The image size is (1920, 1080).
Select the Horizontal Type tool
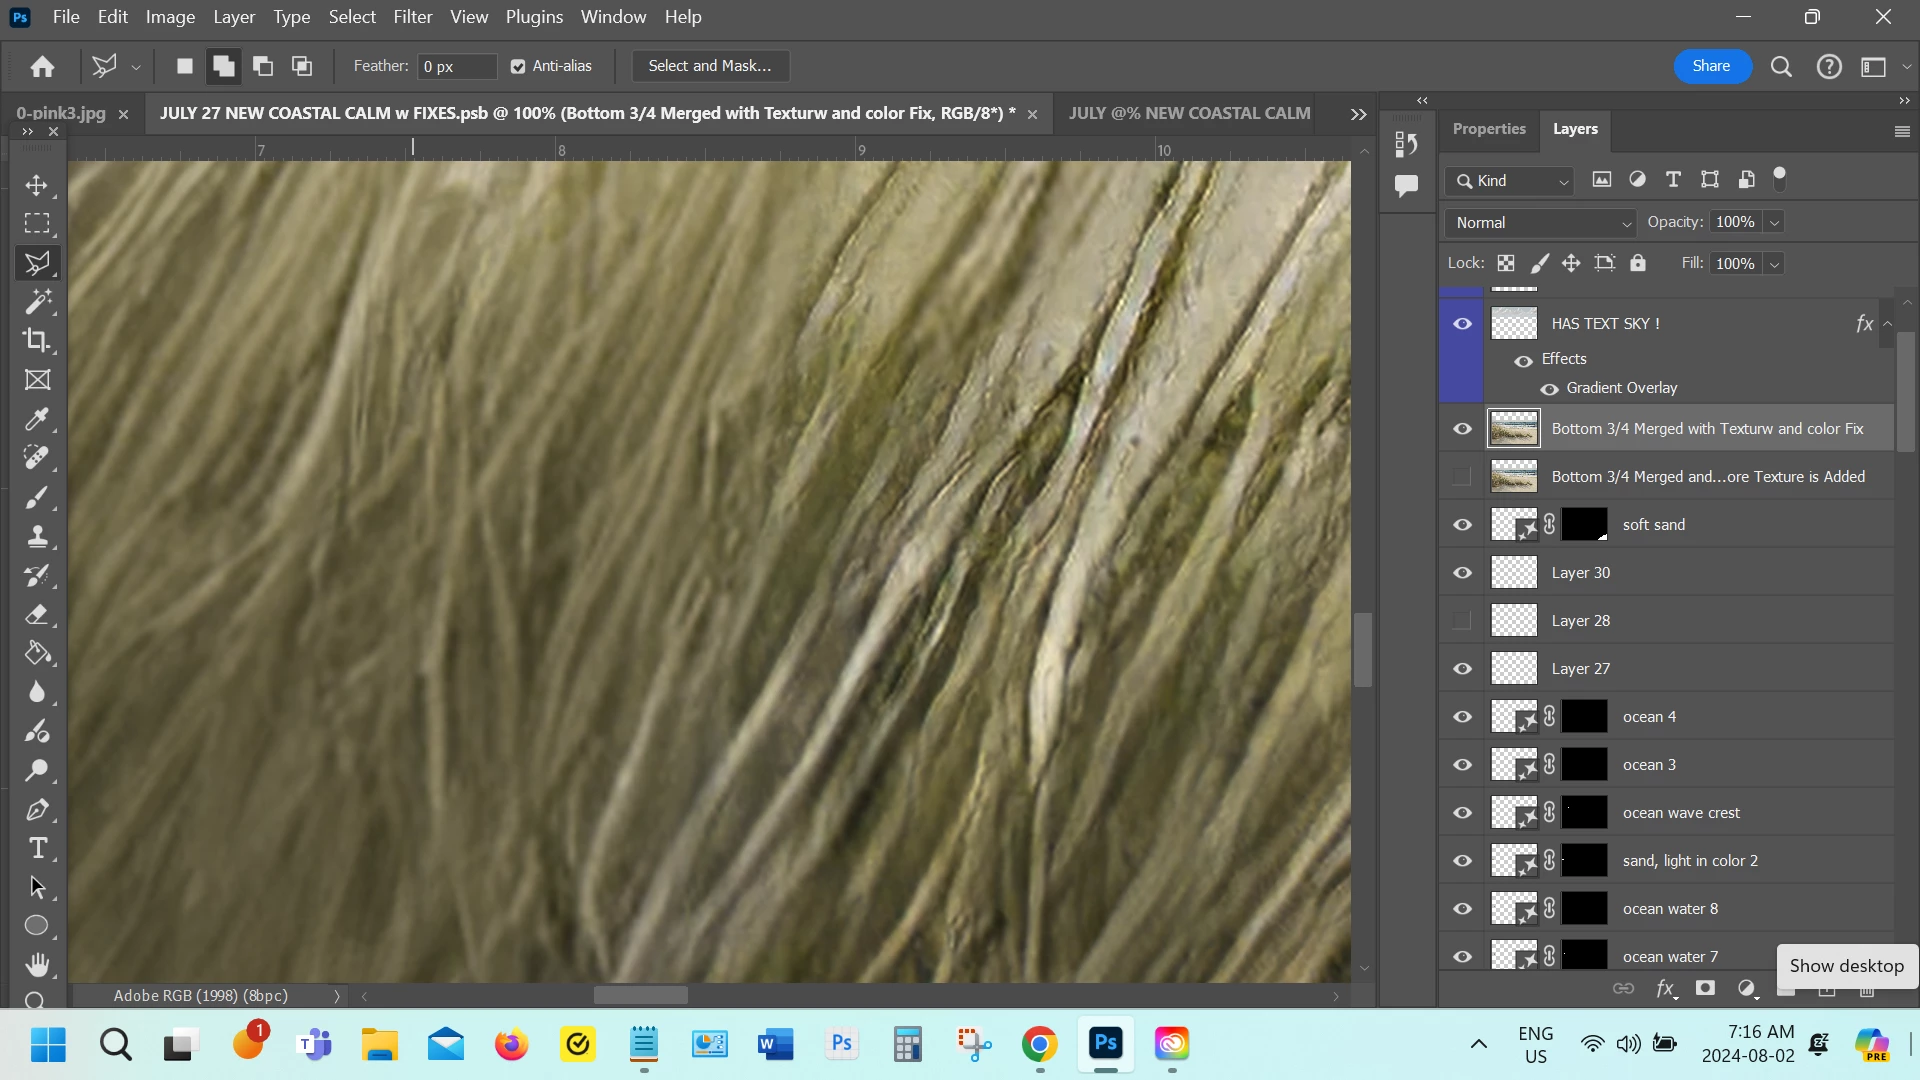[x=37, y=848]
